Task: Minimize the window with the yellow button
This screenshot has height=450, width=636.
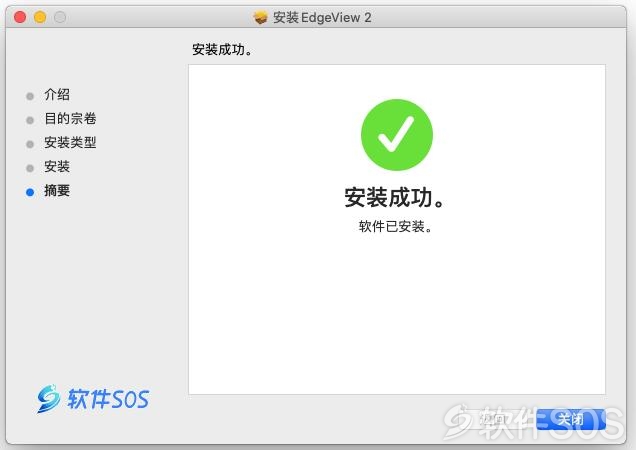Action: click(40, 17)
